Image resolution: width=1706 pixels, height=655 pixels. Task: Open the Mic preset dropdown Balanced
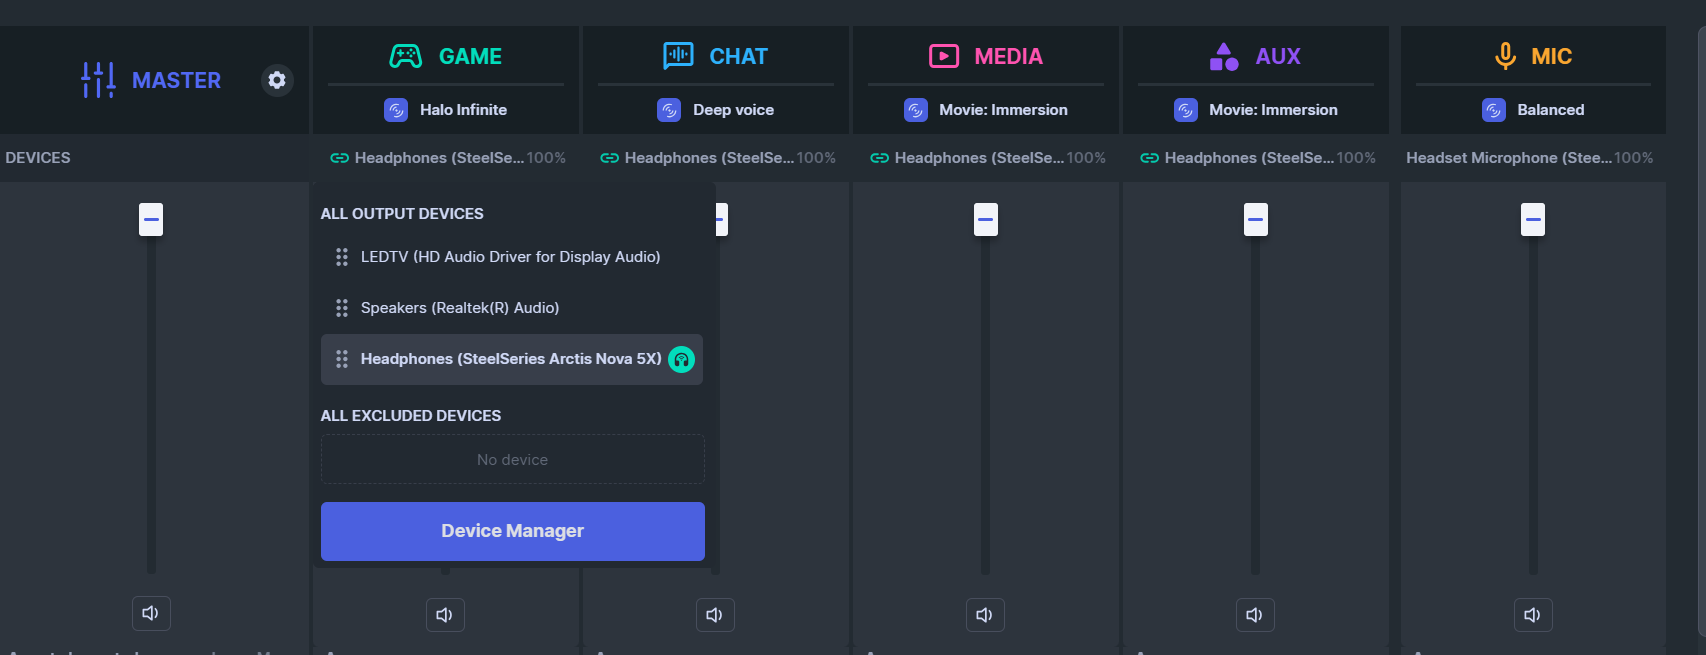1533,110
